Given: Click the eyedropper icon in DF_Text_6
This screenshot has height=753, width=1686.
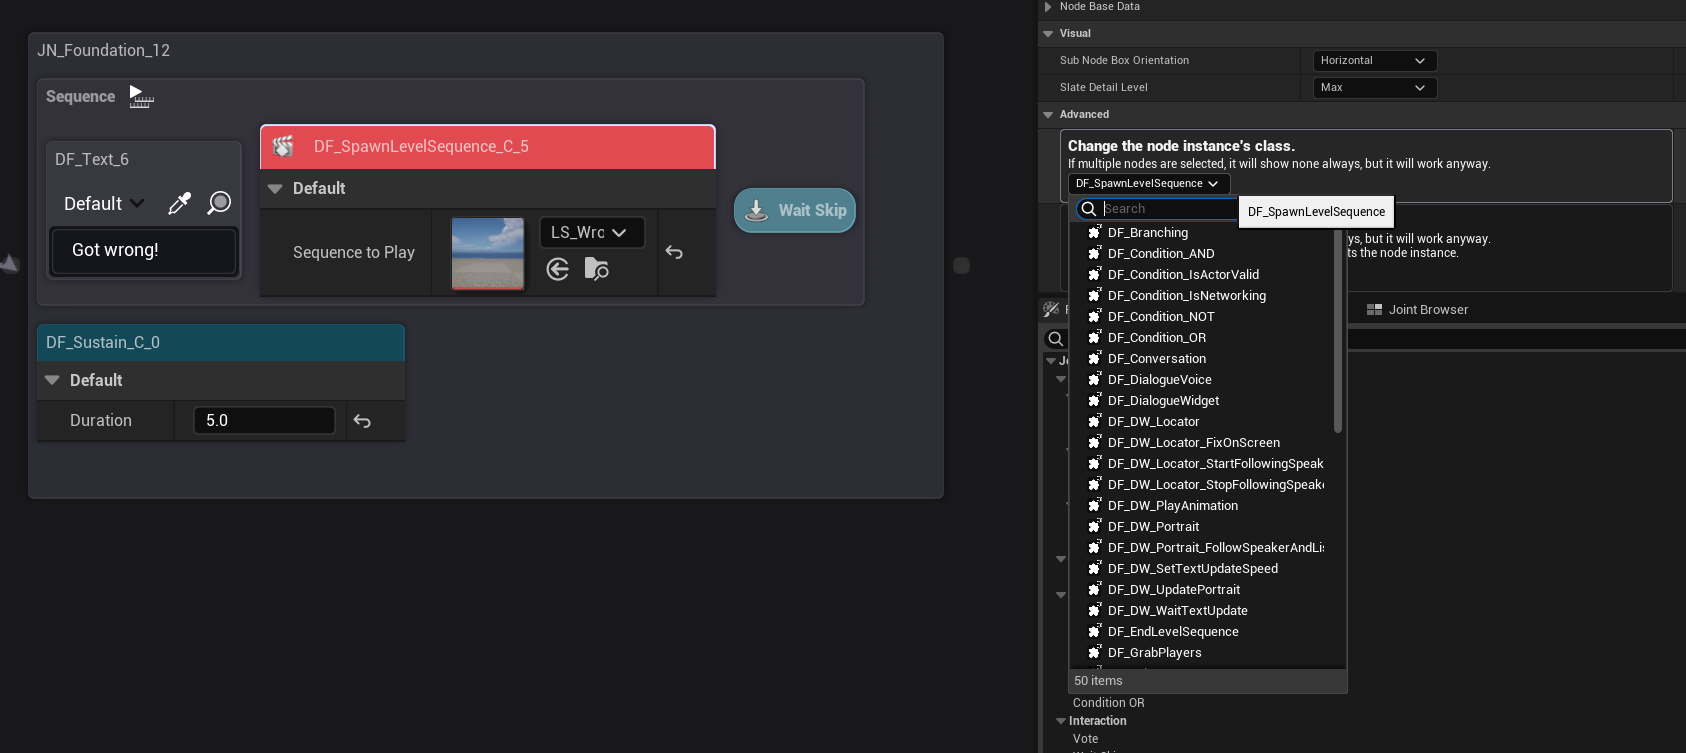Looking at the screenshot, I should tap(180, 204).
